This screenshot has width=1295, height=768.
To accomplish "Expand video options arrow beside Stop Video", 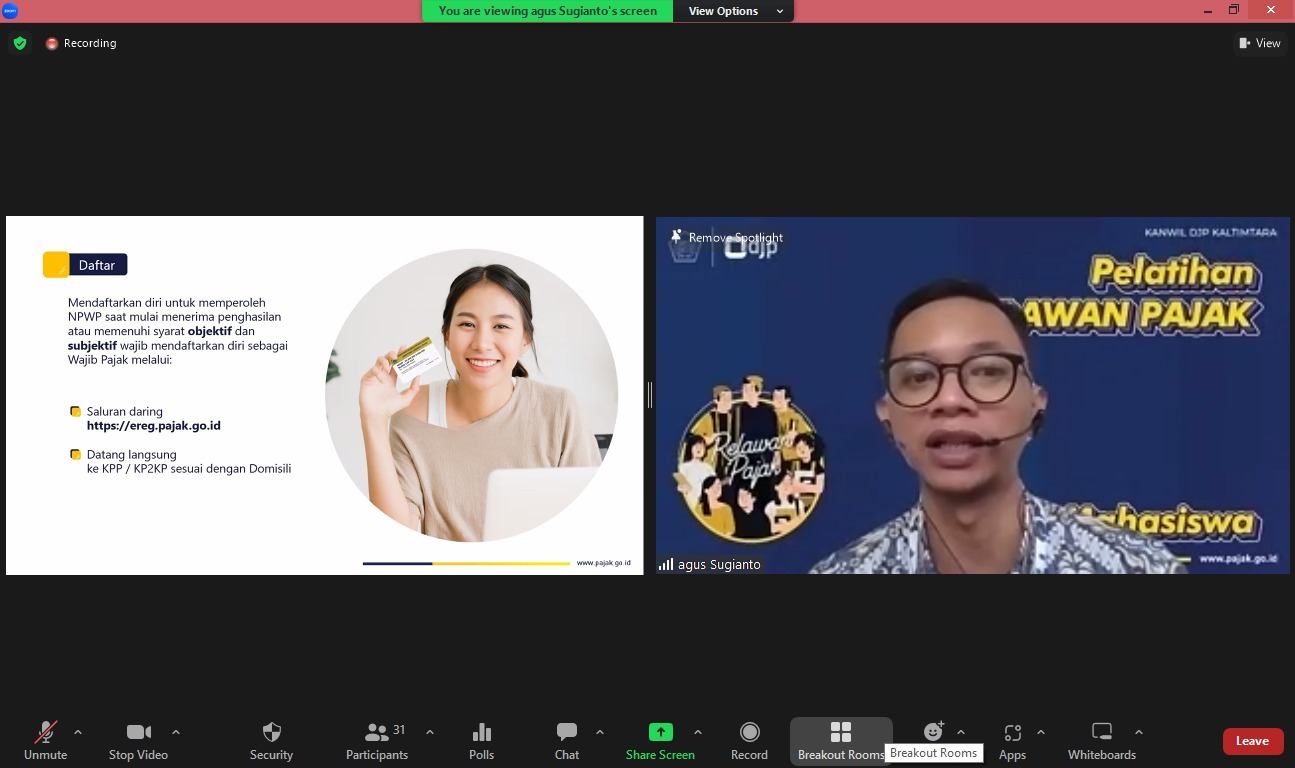I will click(x=176, y=732).
